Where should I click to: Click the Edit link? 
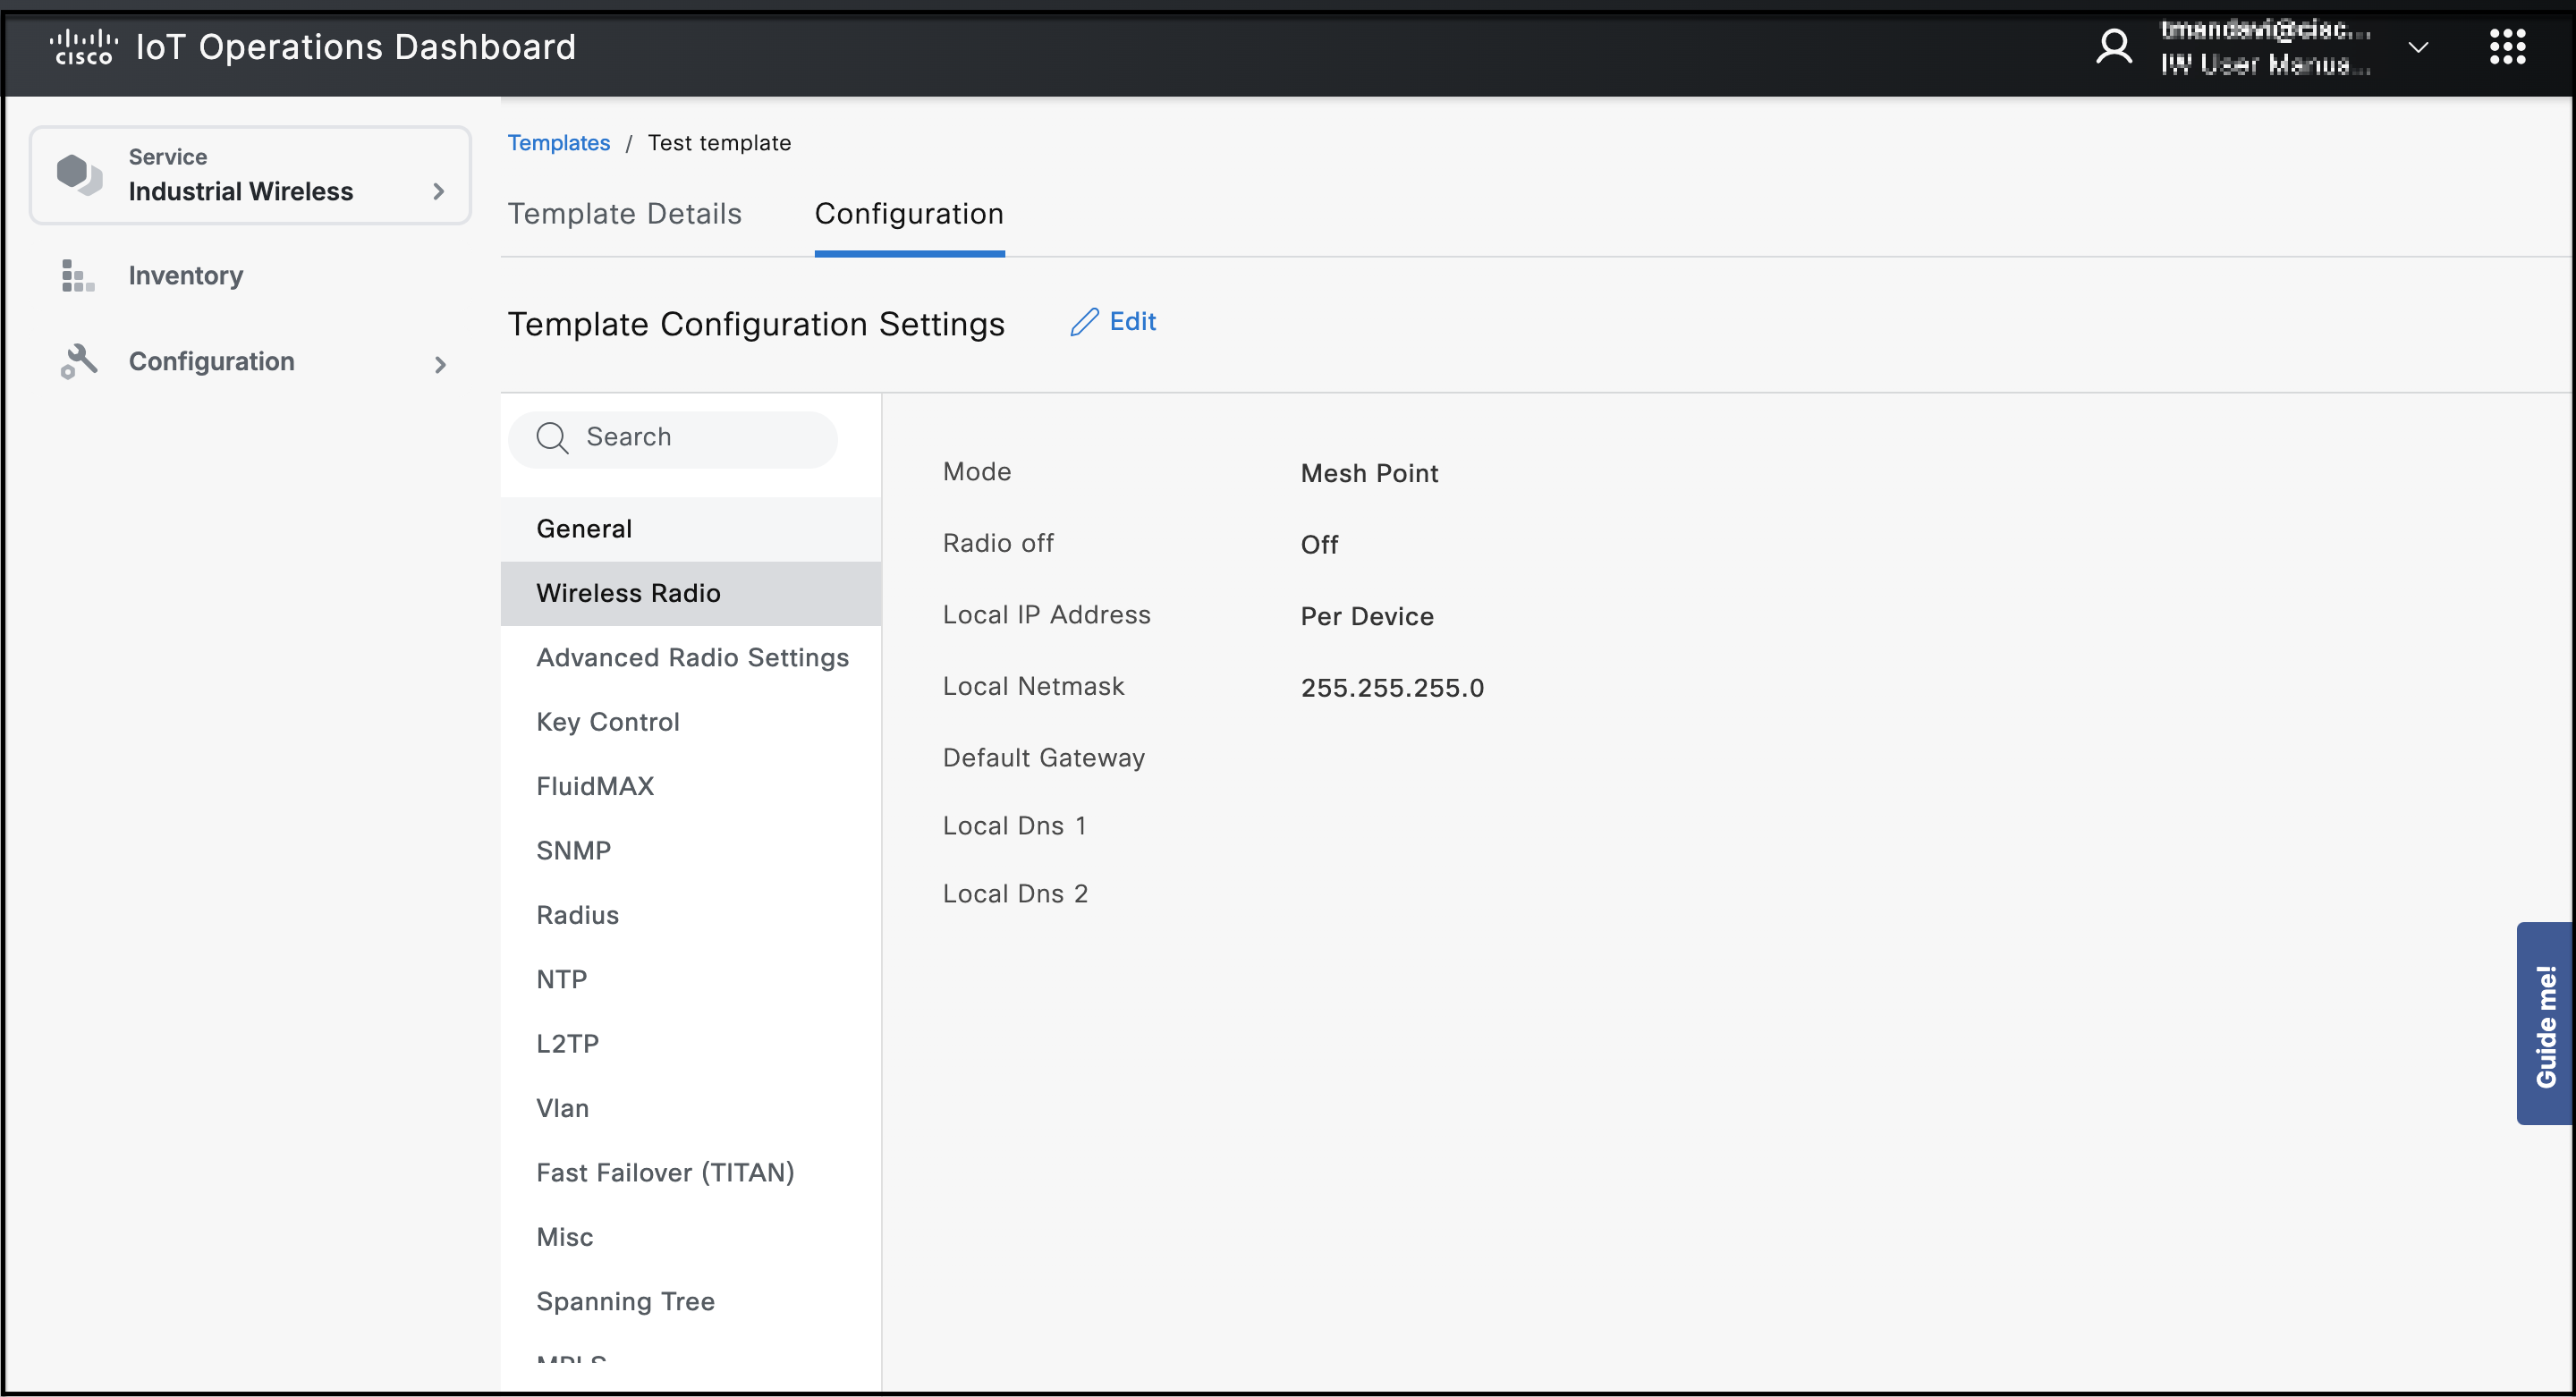[1132, 322]
